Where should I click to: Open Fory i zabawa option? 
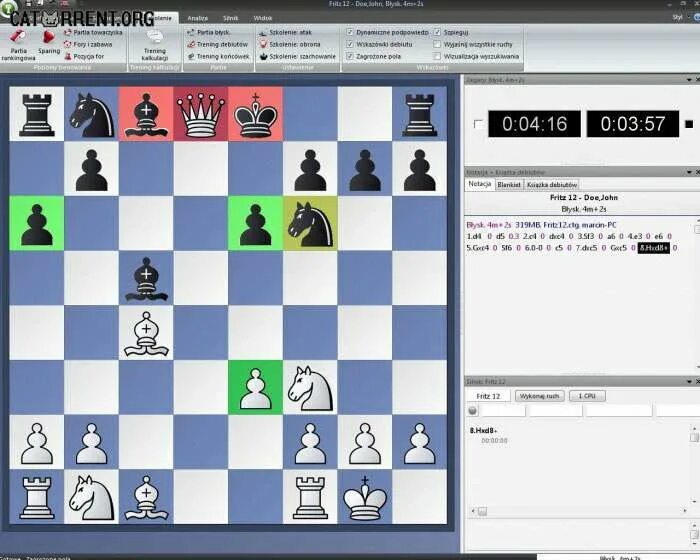pos(88,44)
